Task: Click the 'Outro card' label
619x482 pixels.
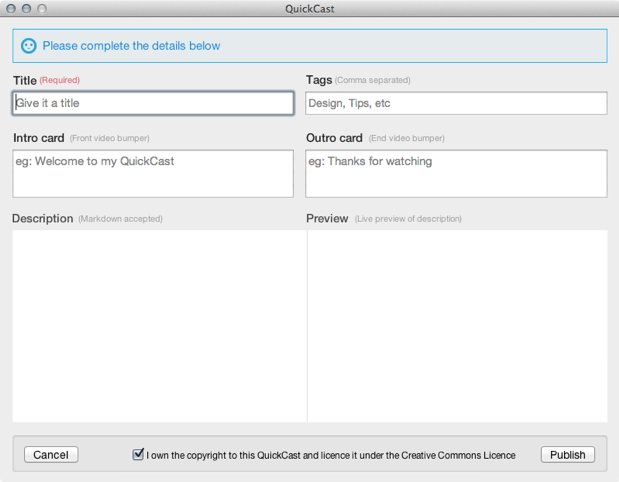Action: coord(334,138)
